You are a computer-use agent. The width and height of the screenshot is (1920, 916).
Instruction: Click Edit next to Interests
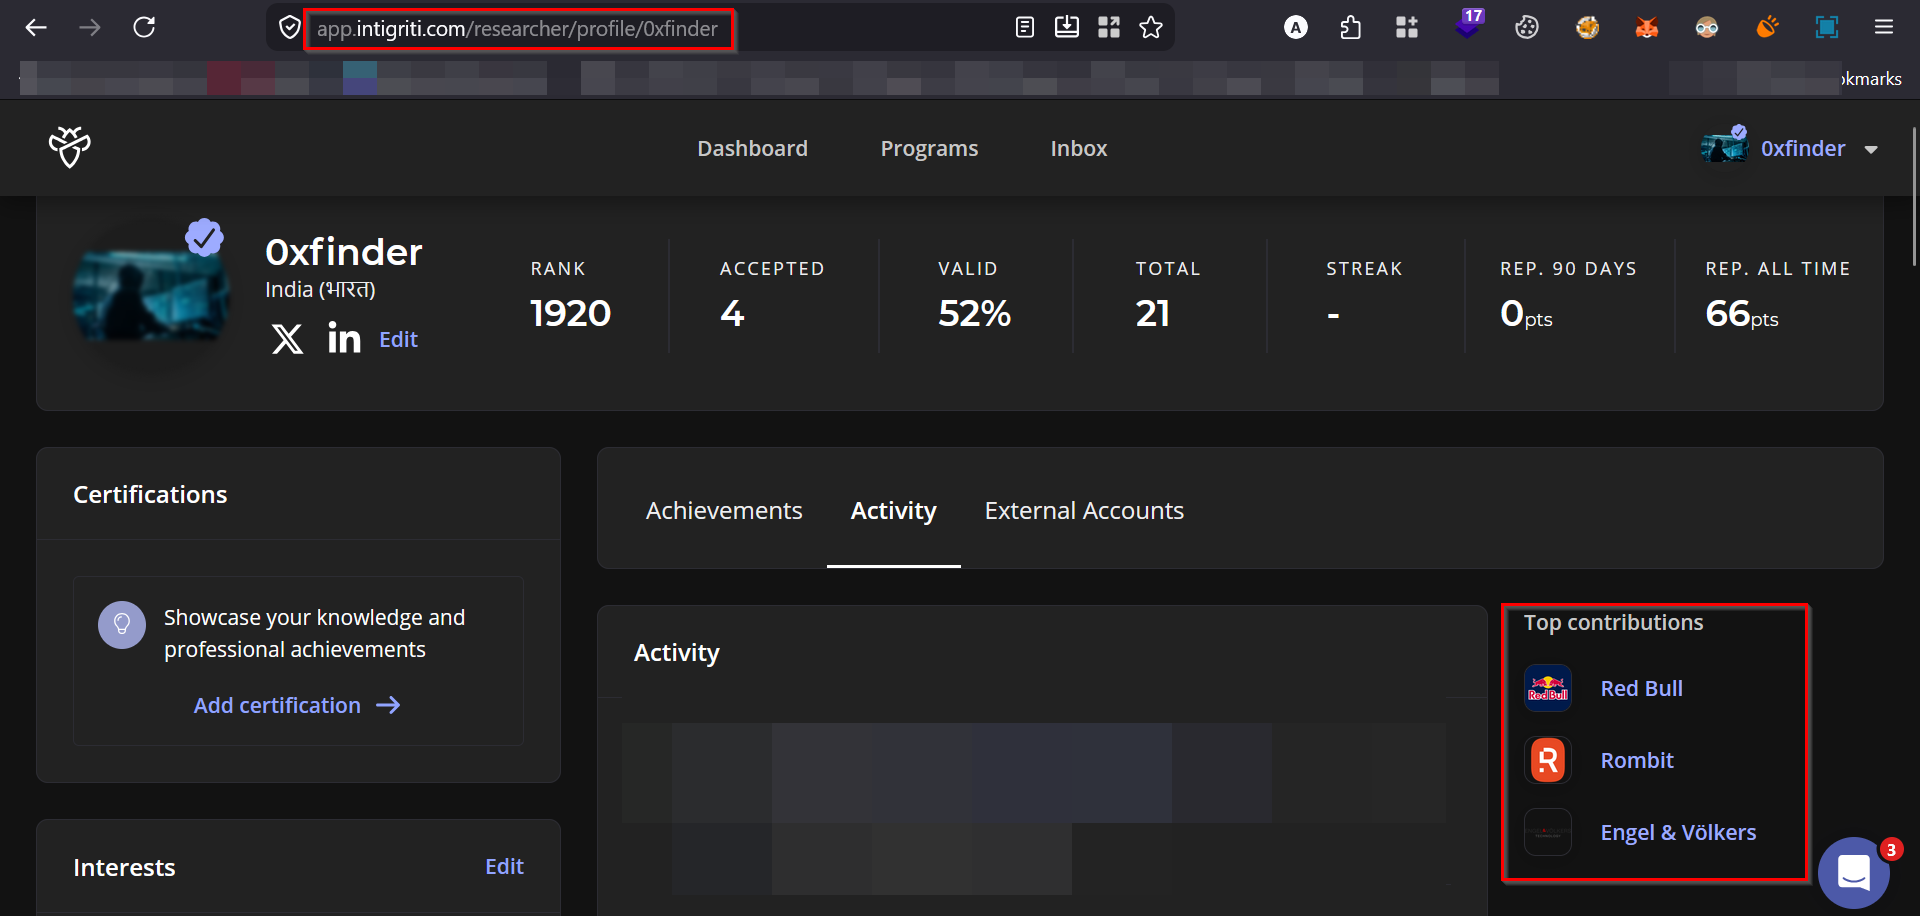(x=504, y=867)
